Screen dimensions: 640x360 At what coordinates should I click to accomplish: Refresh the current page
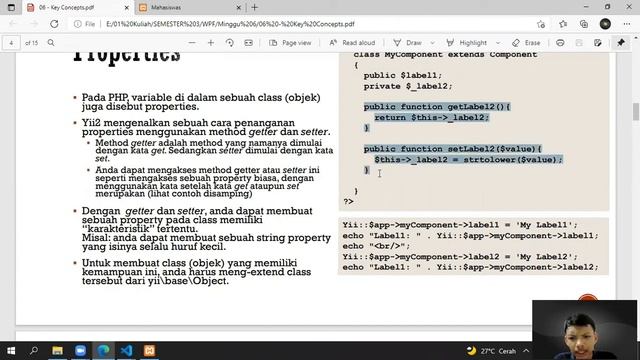click(x=54, y=24)
